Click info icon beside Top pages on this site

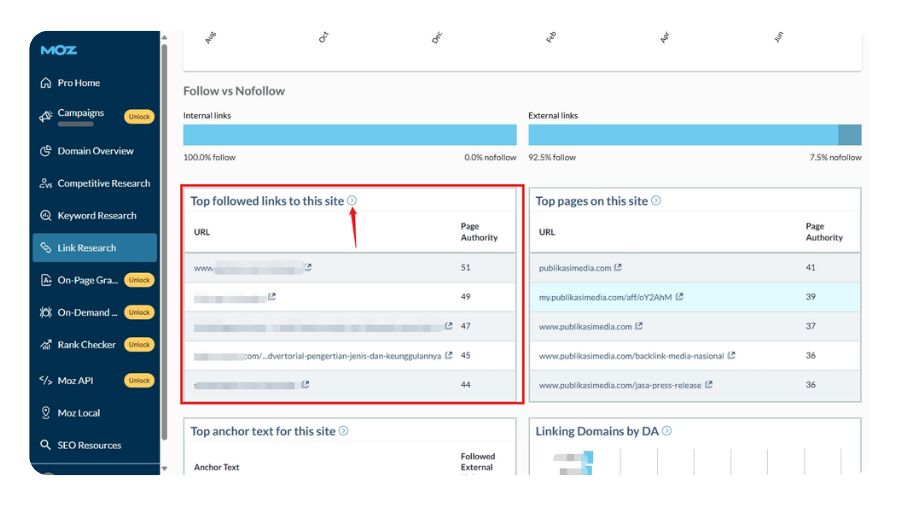click(x=656, y=200)
